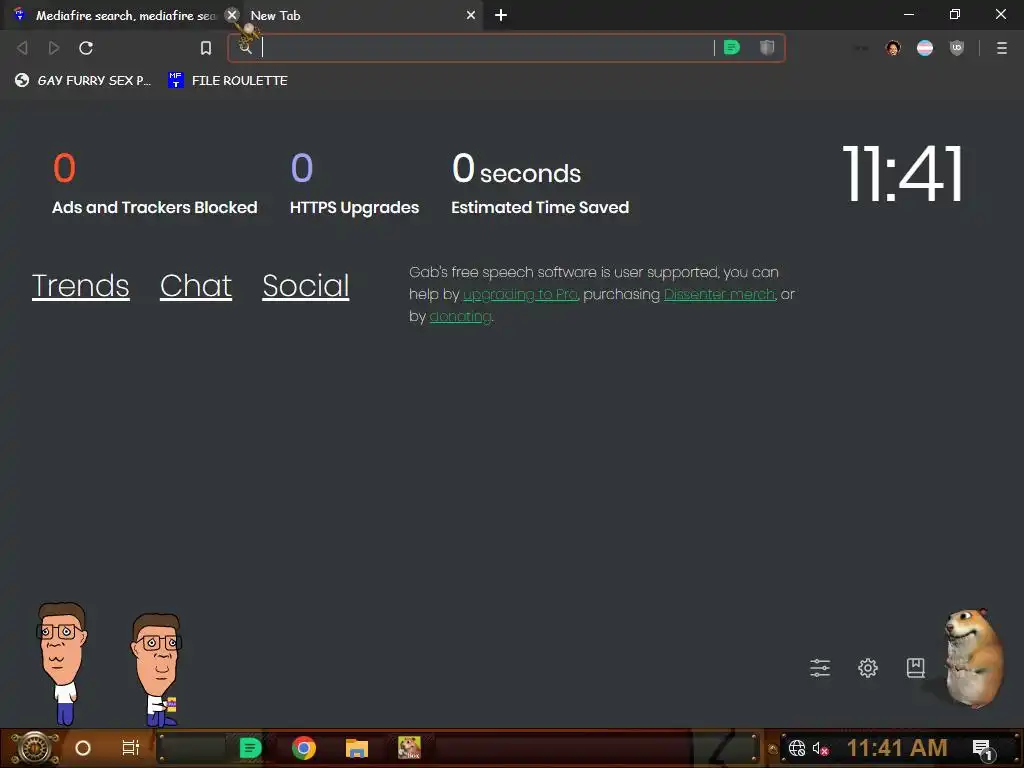
Task: Click the standing cartoon man desktop character
Action: (62, 664)
